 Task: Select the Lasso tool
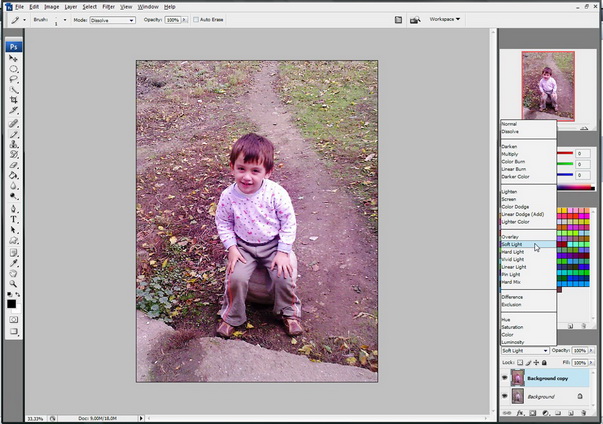[13, 80]
